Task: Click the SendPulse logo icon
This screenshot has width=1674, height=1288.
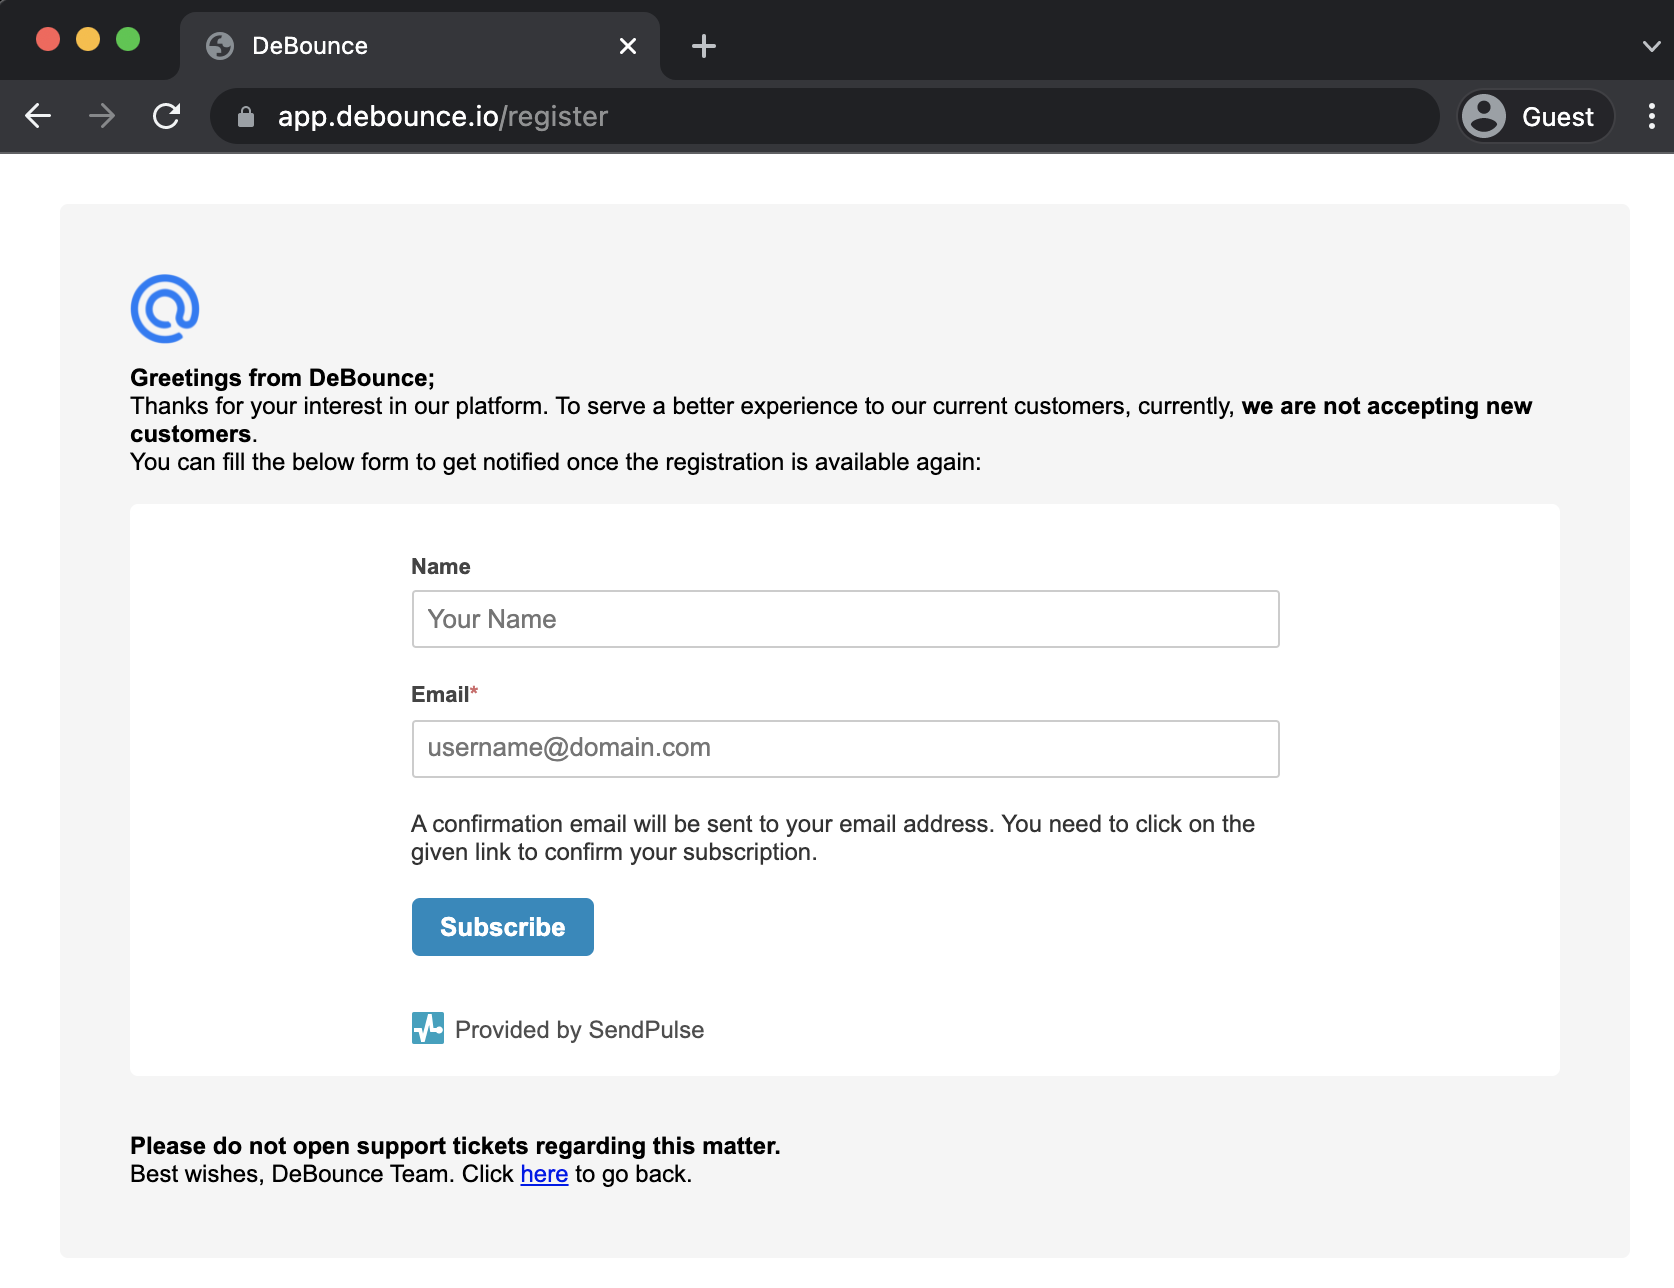Action: (x=428, y=1028)
